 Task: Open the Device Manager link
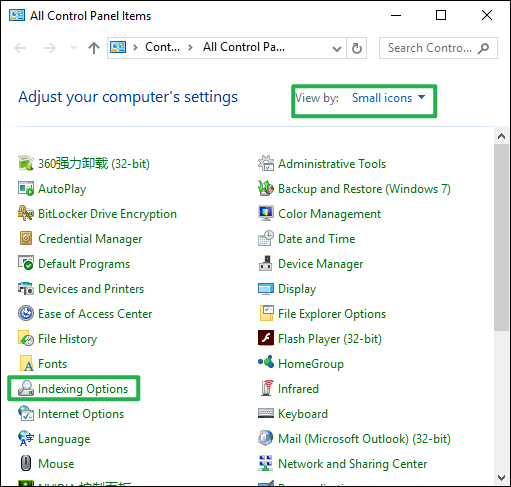321,264
